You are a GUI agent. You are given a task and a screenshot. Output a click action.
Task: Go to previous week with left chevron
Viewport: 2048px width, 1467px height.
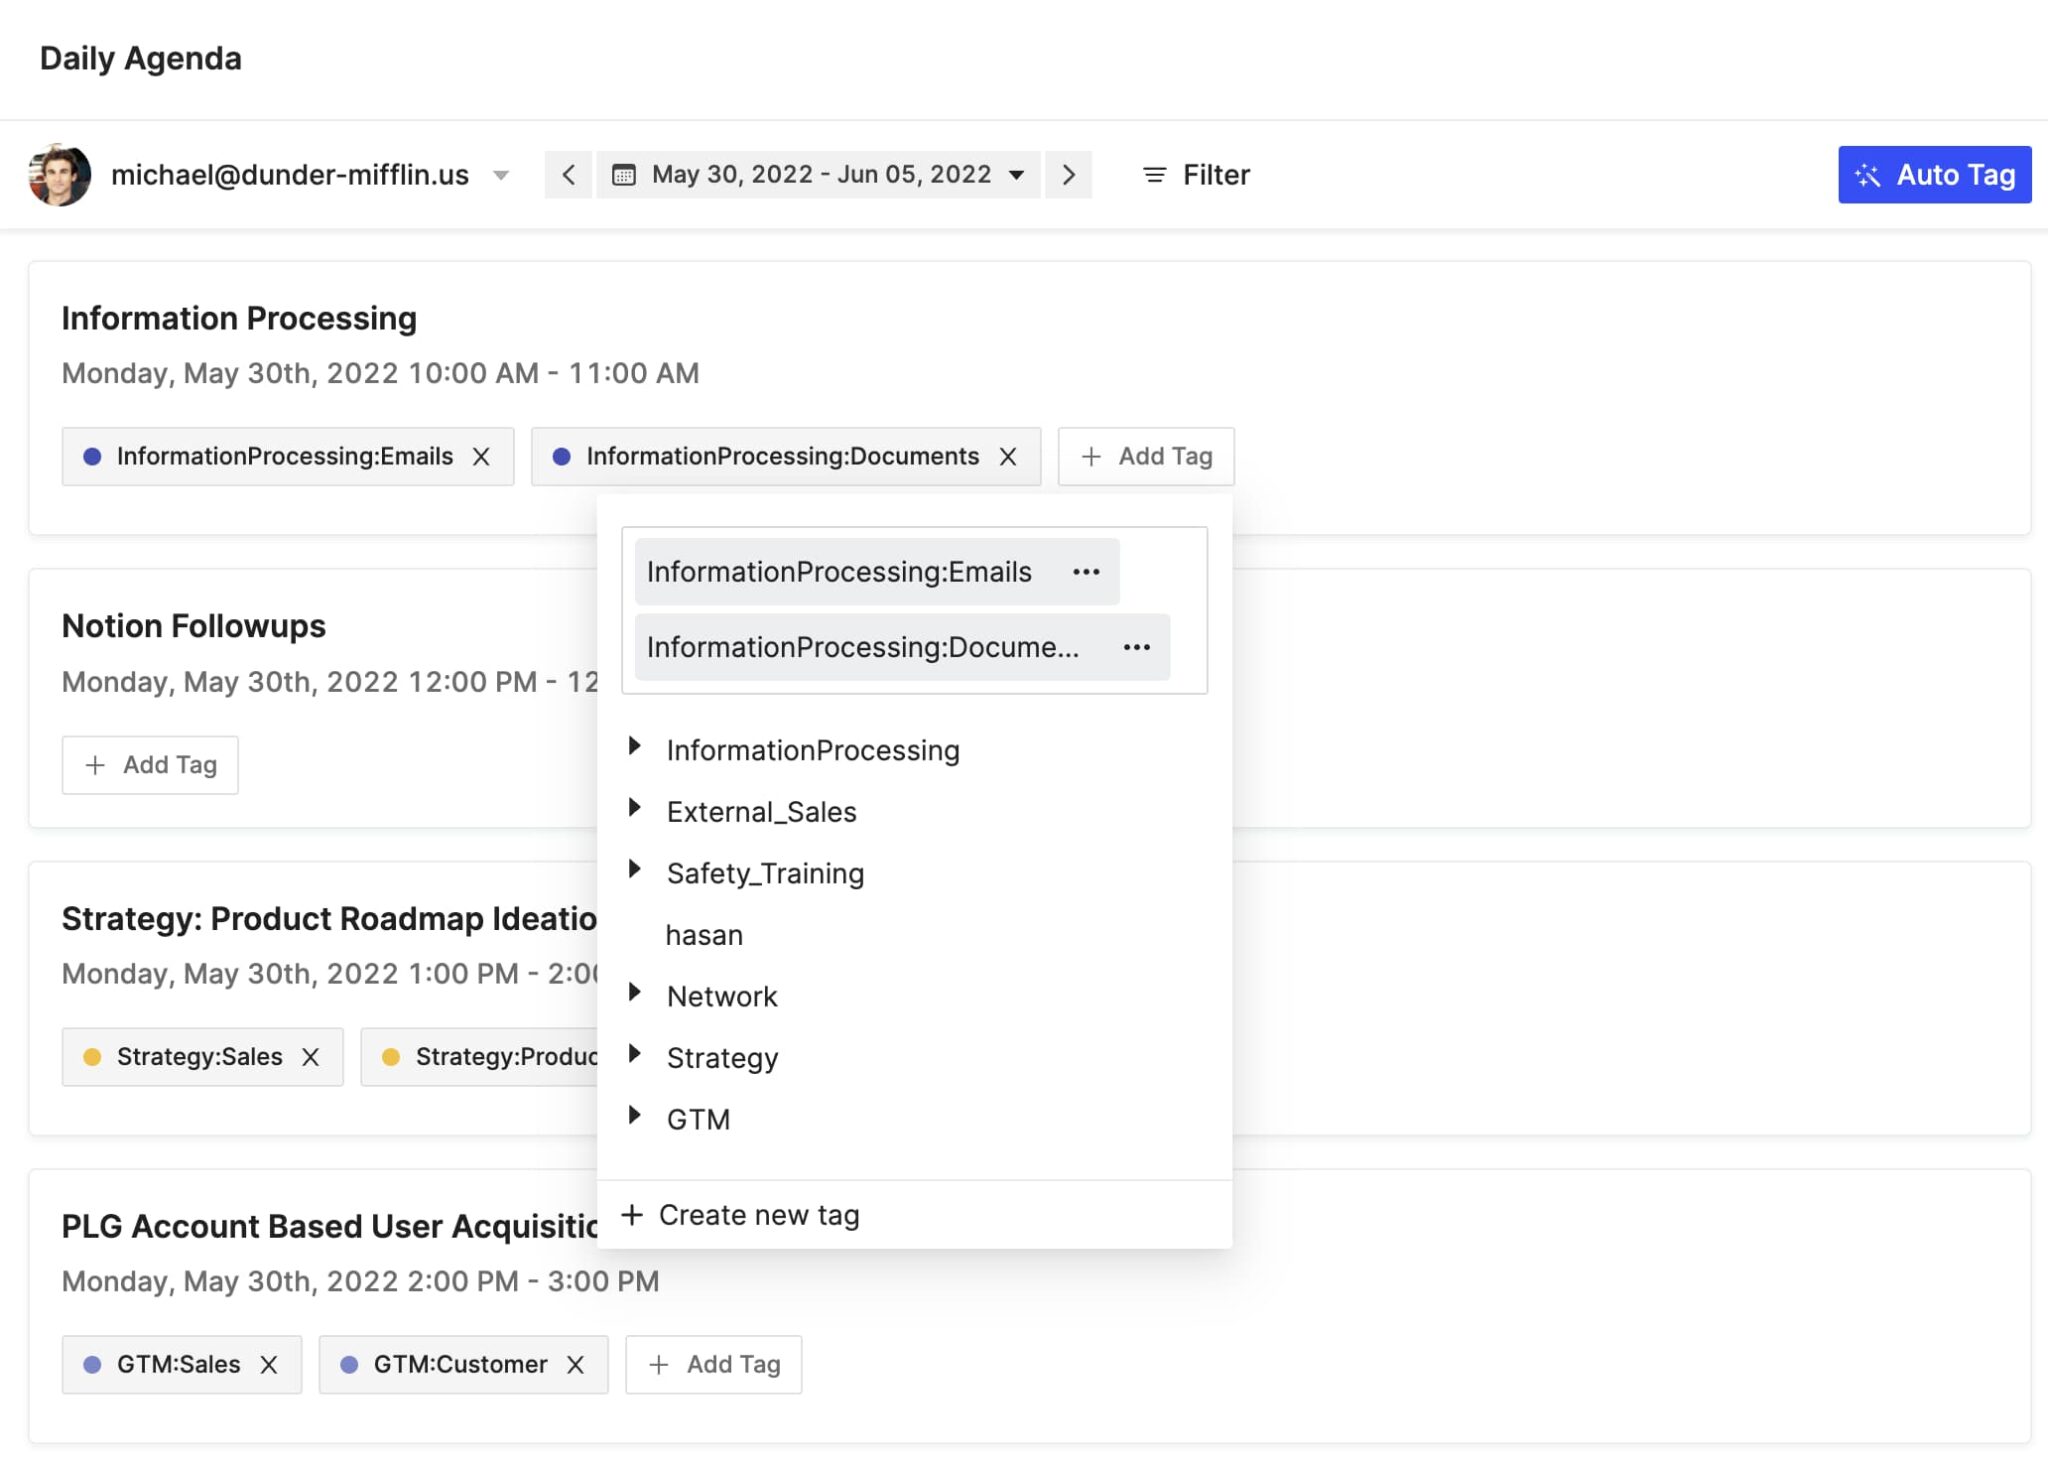568,174
